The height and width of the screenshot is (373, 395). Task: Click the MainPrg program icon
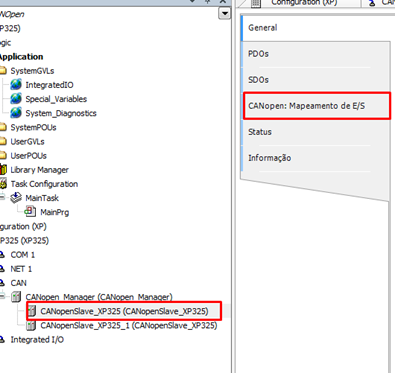[x=30, y=212]
